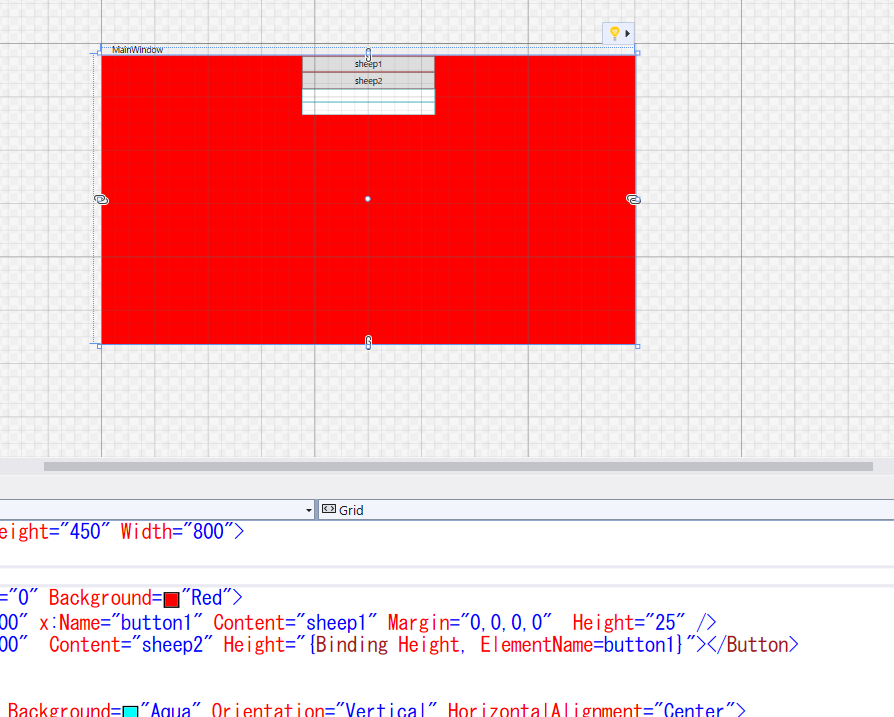Click the right margin anchor link icon
Screen dimensions: 894x717
coord(633,199)
